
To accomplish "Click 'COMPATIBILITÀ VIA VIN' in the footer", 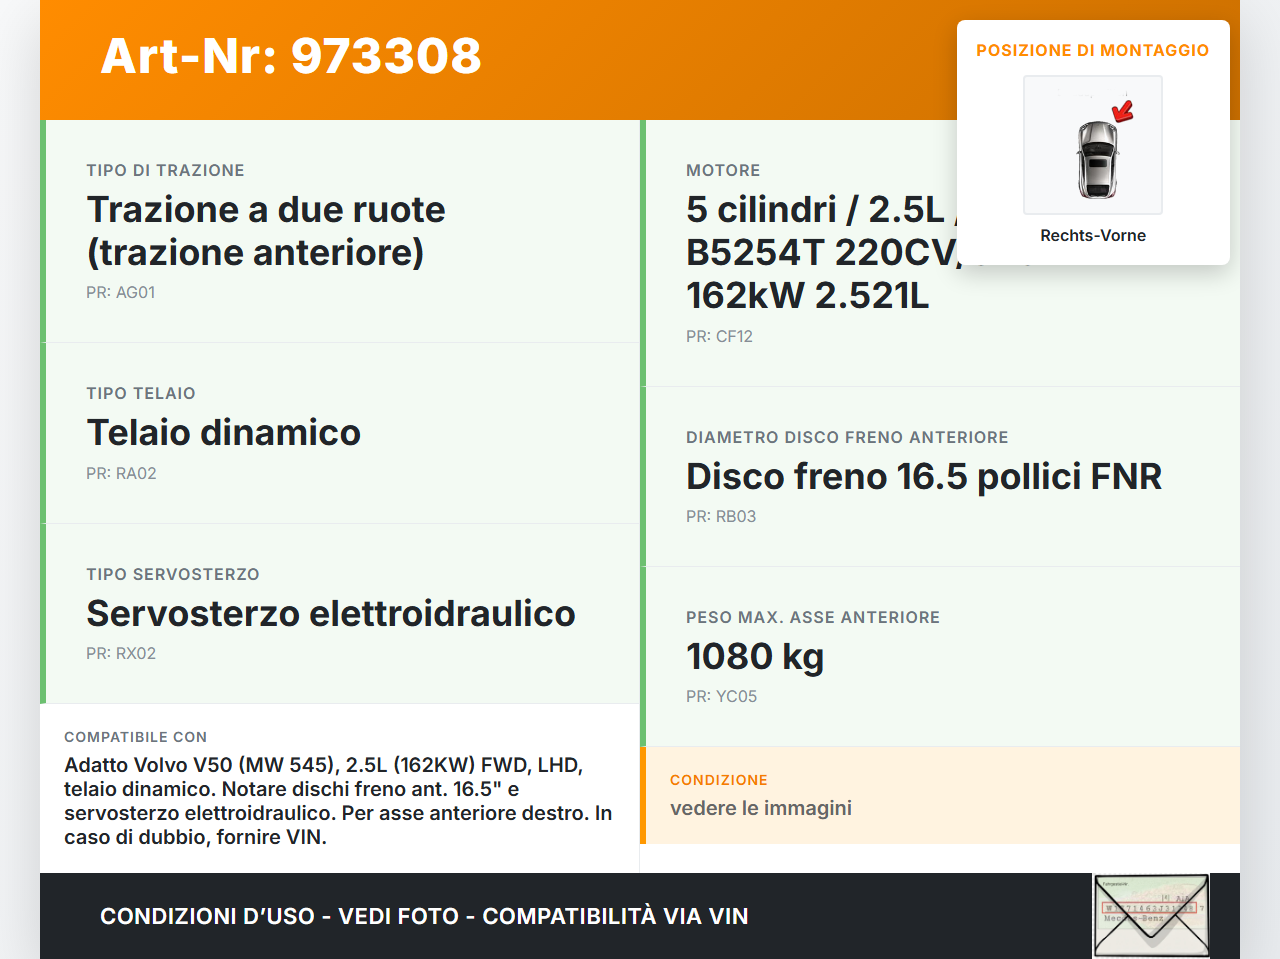I will pos(615,916).
